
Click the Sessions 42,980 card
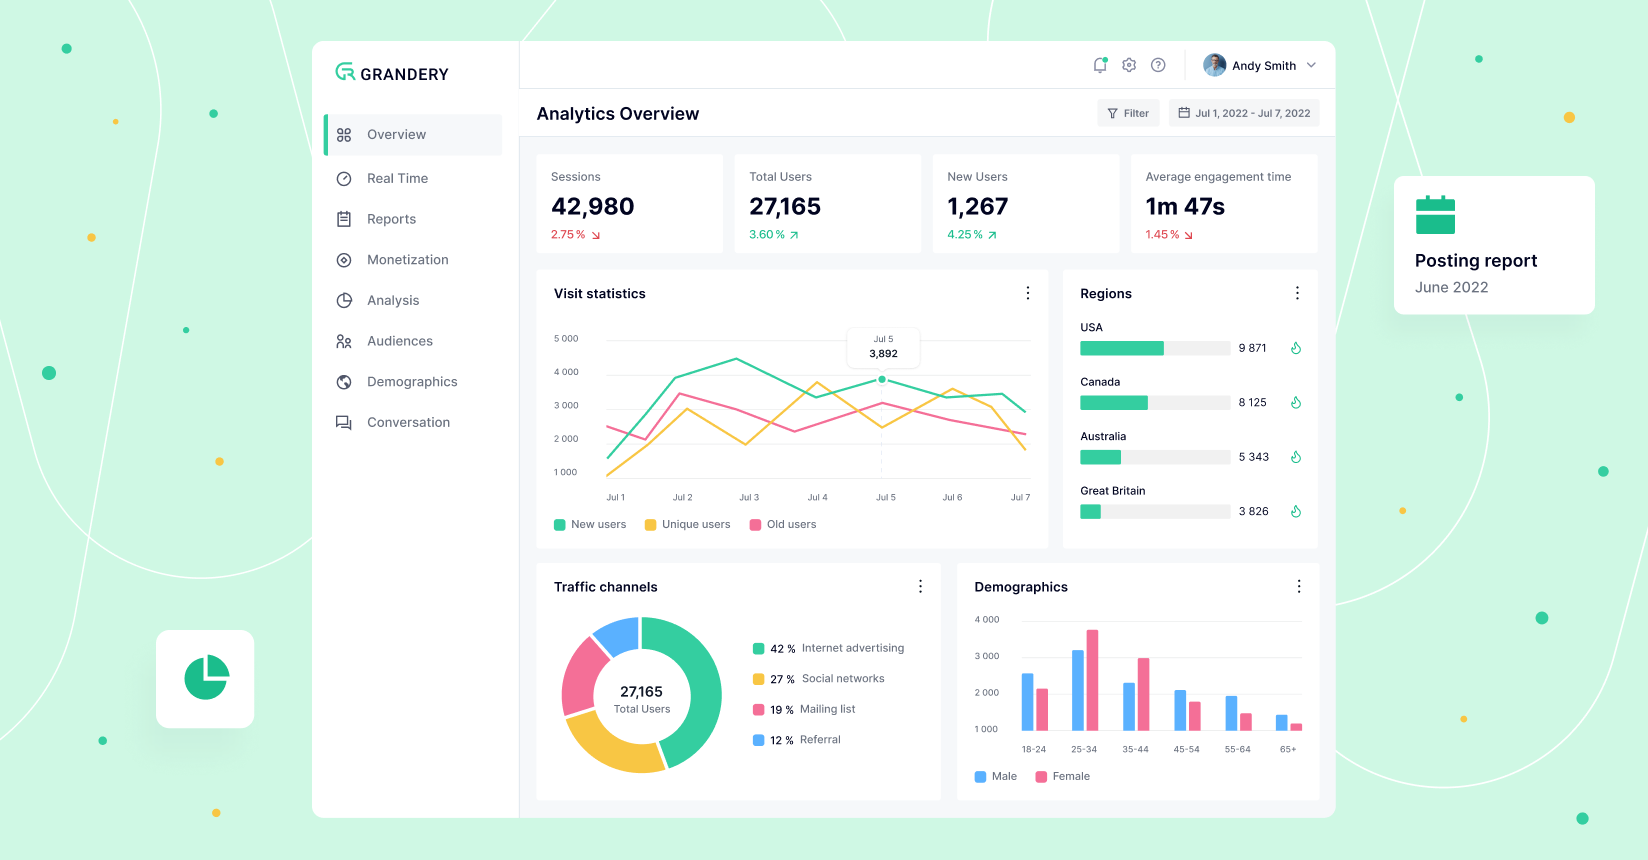pyautogui.click(x=629, y=203)
